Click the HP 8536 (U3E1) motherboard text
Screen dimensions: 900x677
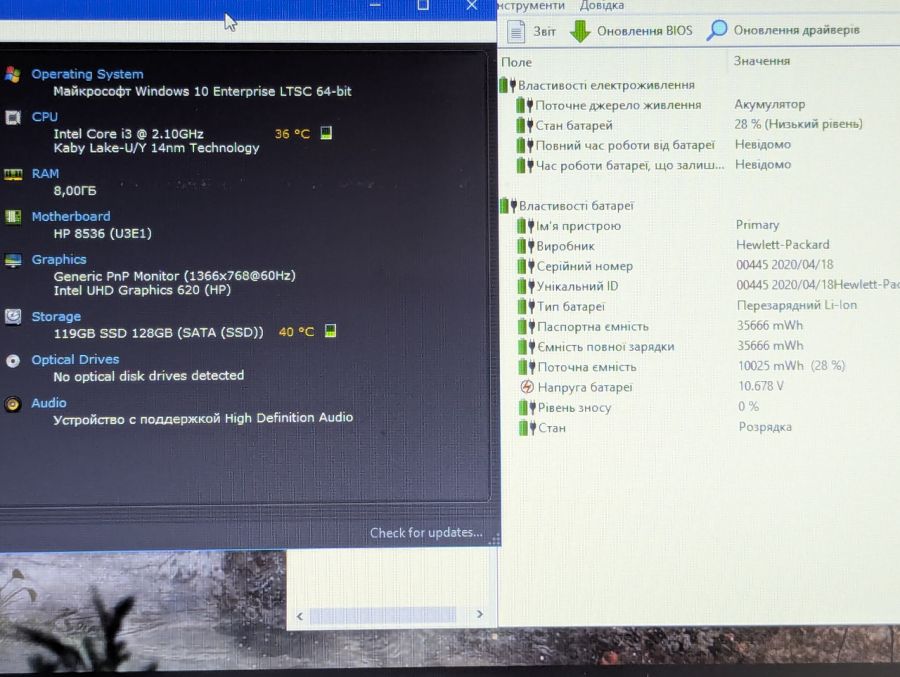tap(103, 233)
